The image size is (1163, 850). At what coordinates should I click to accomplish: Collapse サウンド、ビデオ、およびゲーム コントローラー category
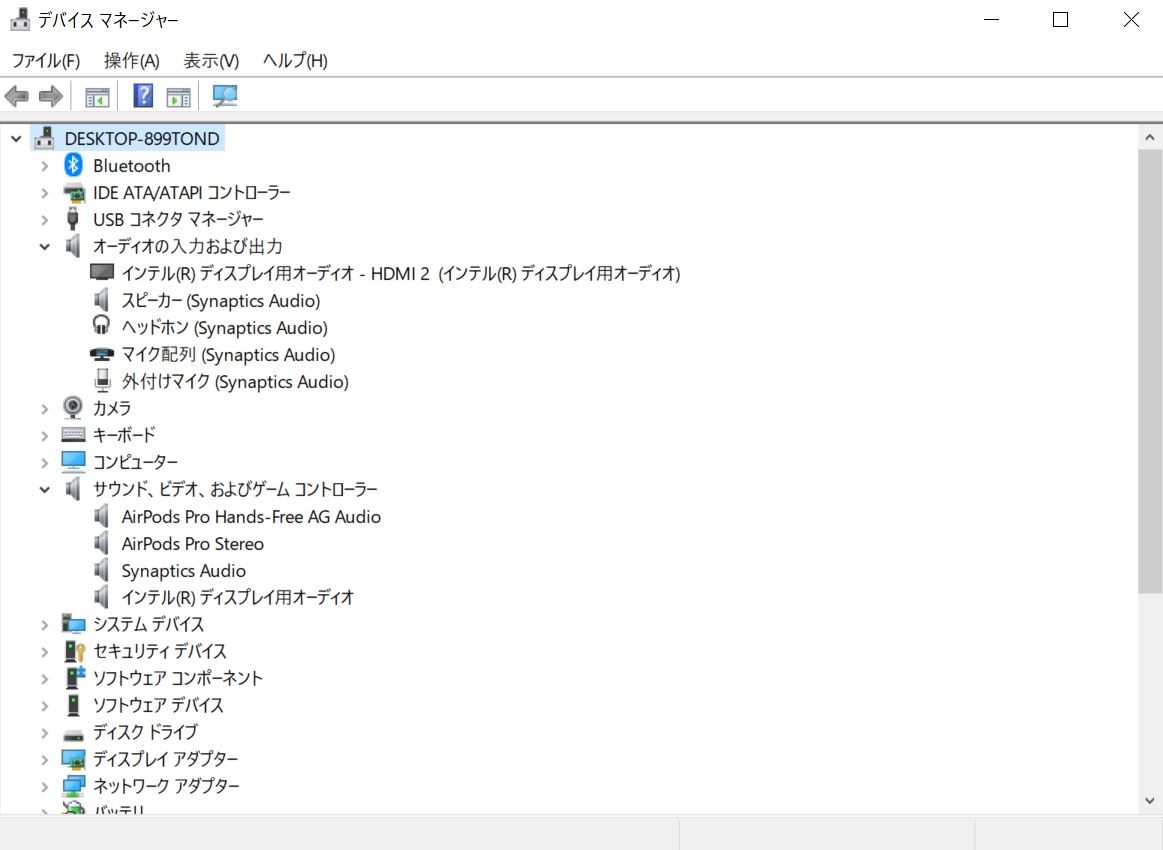(x=45, y=490)
